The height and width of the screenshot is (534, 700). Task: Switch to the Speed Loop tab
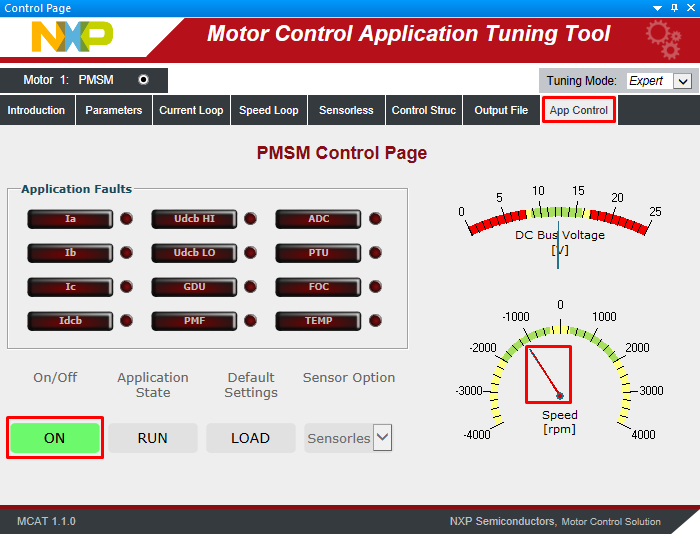click(268, 110)
